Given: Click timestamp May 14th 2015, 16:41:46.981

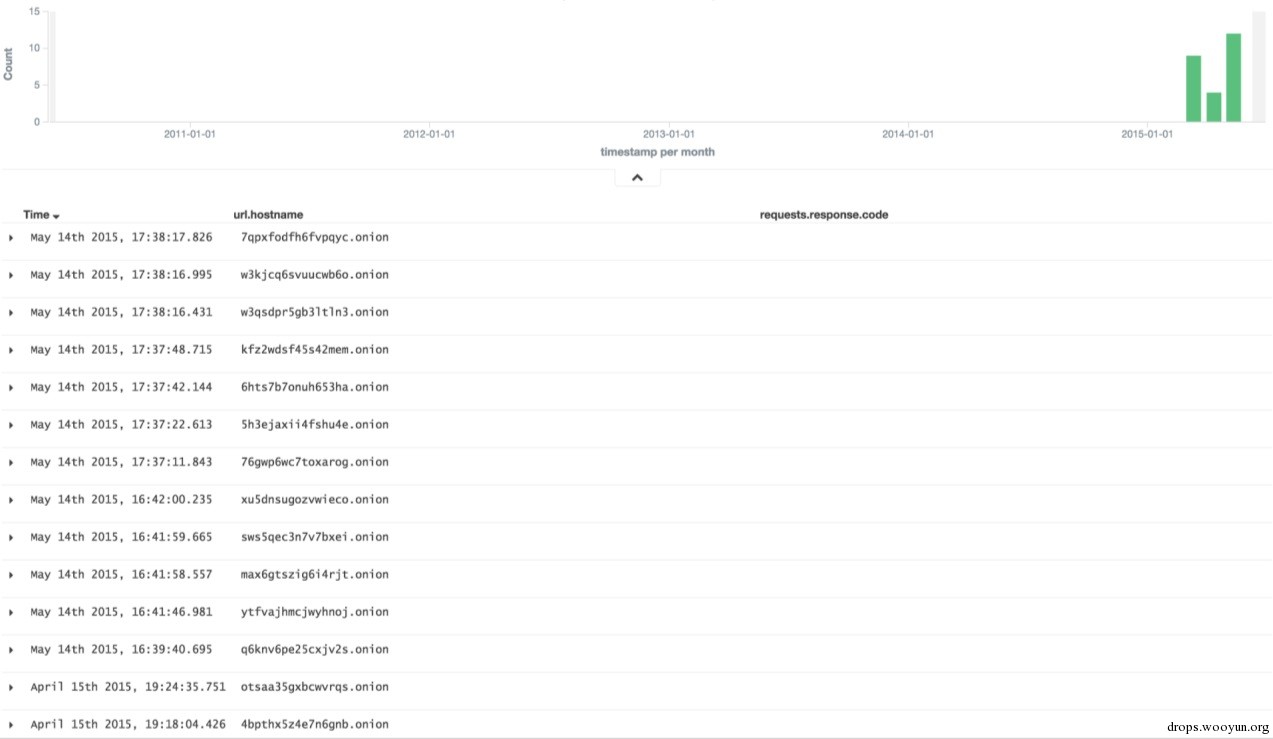Looking at the screenshot, I should (121, 612).
